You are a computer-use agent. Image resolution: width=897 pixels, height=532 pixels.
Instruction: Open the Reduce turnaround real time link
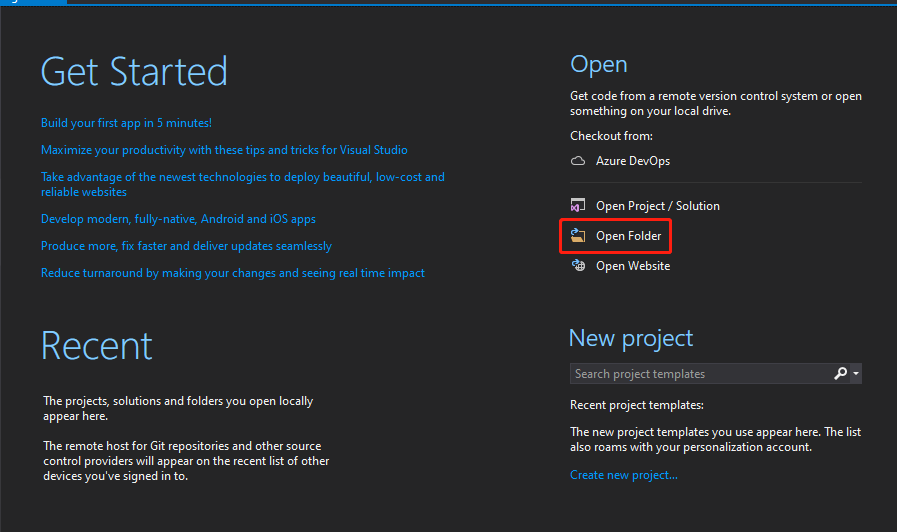(x=233, y=273)
